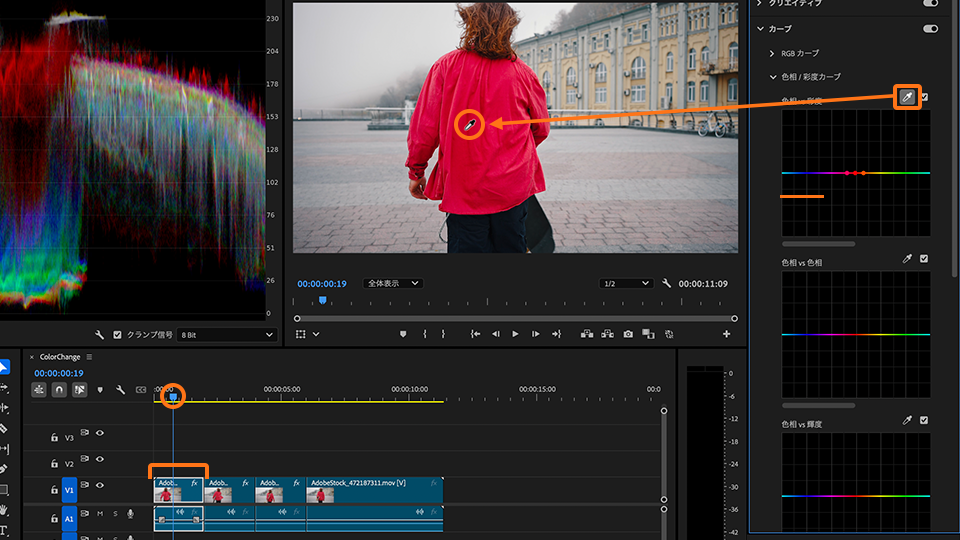
Task: Open the button editor plus icon
Action: coord(727,334)
